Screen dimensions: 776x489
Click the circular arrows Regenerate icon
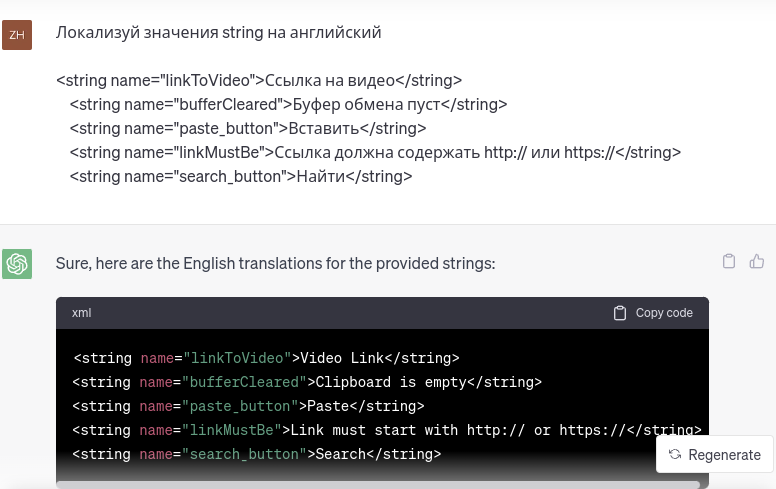point(675,454)
